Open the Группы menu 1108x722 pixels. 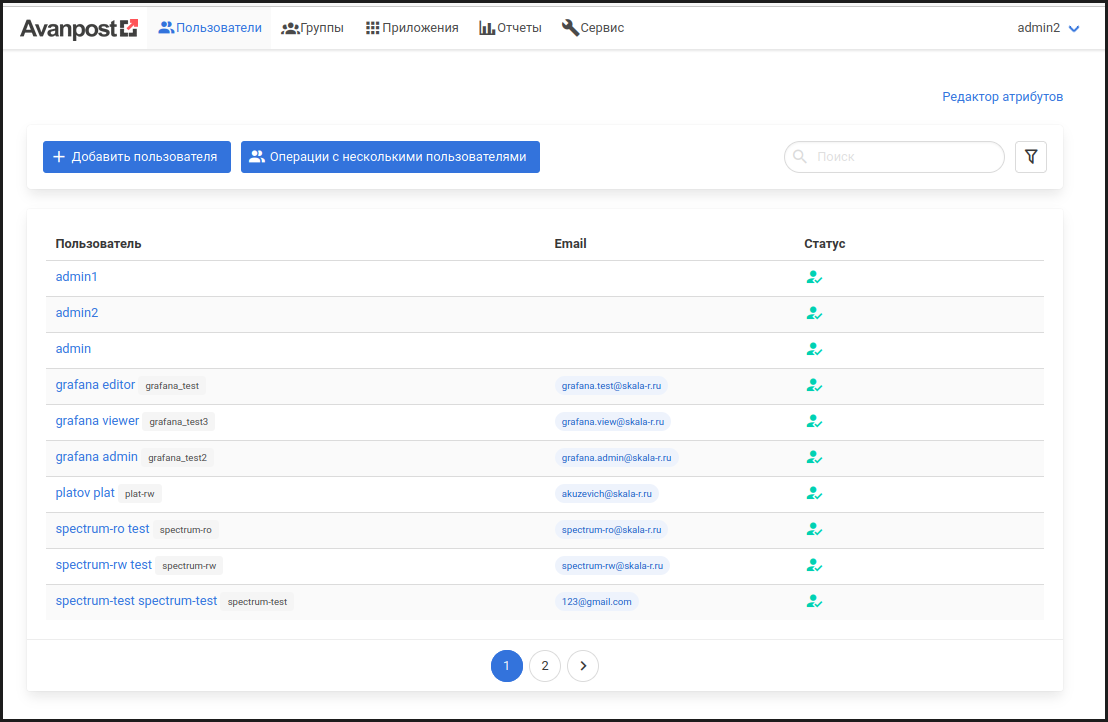(312, 28)
